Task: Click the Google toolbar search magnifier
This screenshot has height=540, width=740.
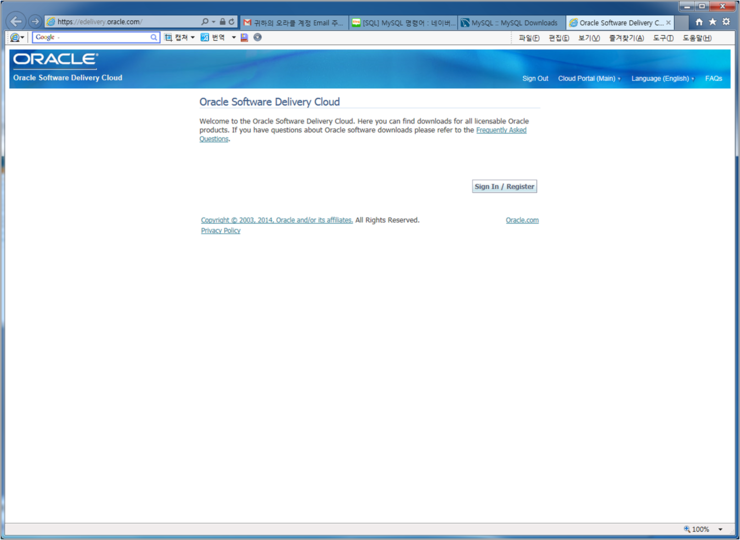Action: pyautogui.click(x=154, y=37)
